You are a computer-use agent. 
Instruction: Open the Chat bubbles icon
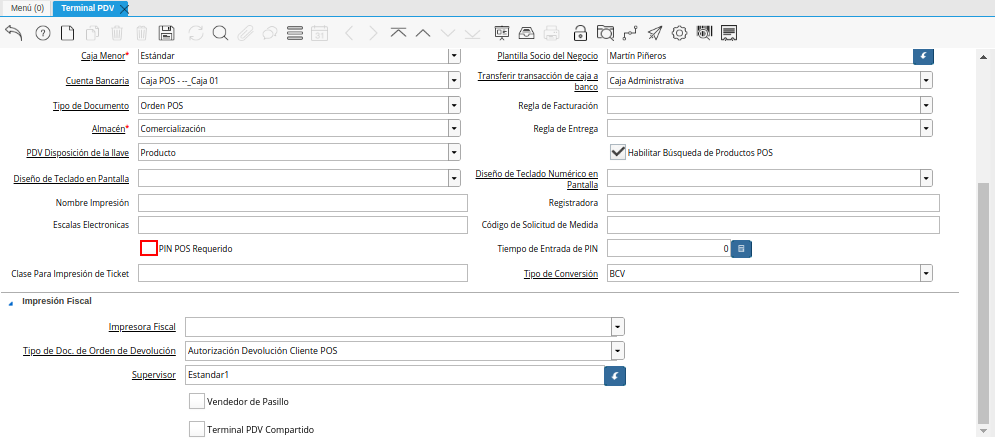click(x=270, y=33)
